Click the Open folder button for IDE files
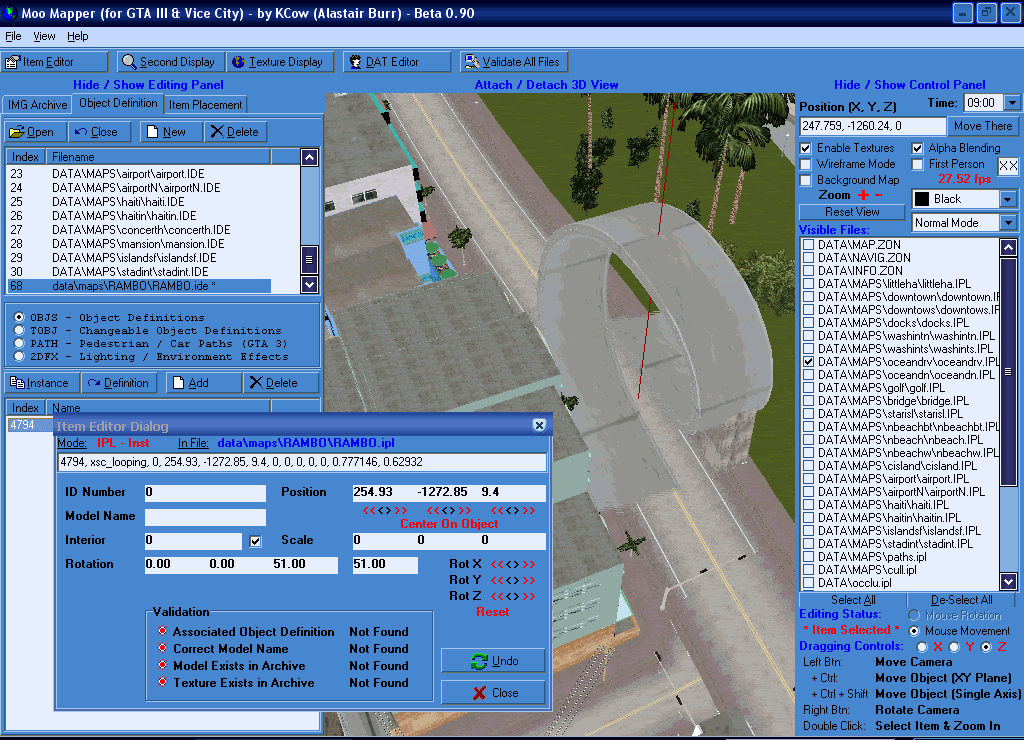The height and width of the screenshot is (740, 1024). click(x=35, y=132)
